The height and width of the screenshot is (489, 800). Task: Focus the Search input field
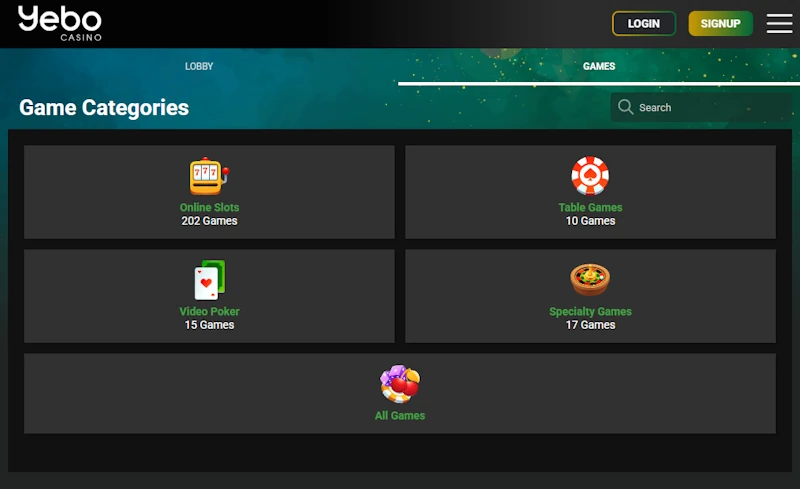(x=701, y=107)
